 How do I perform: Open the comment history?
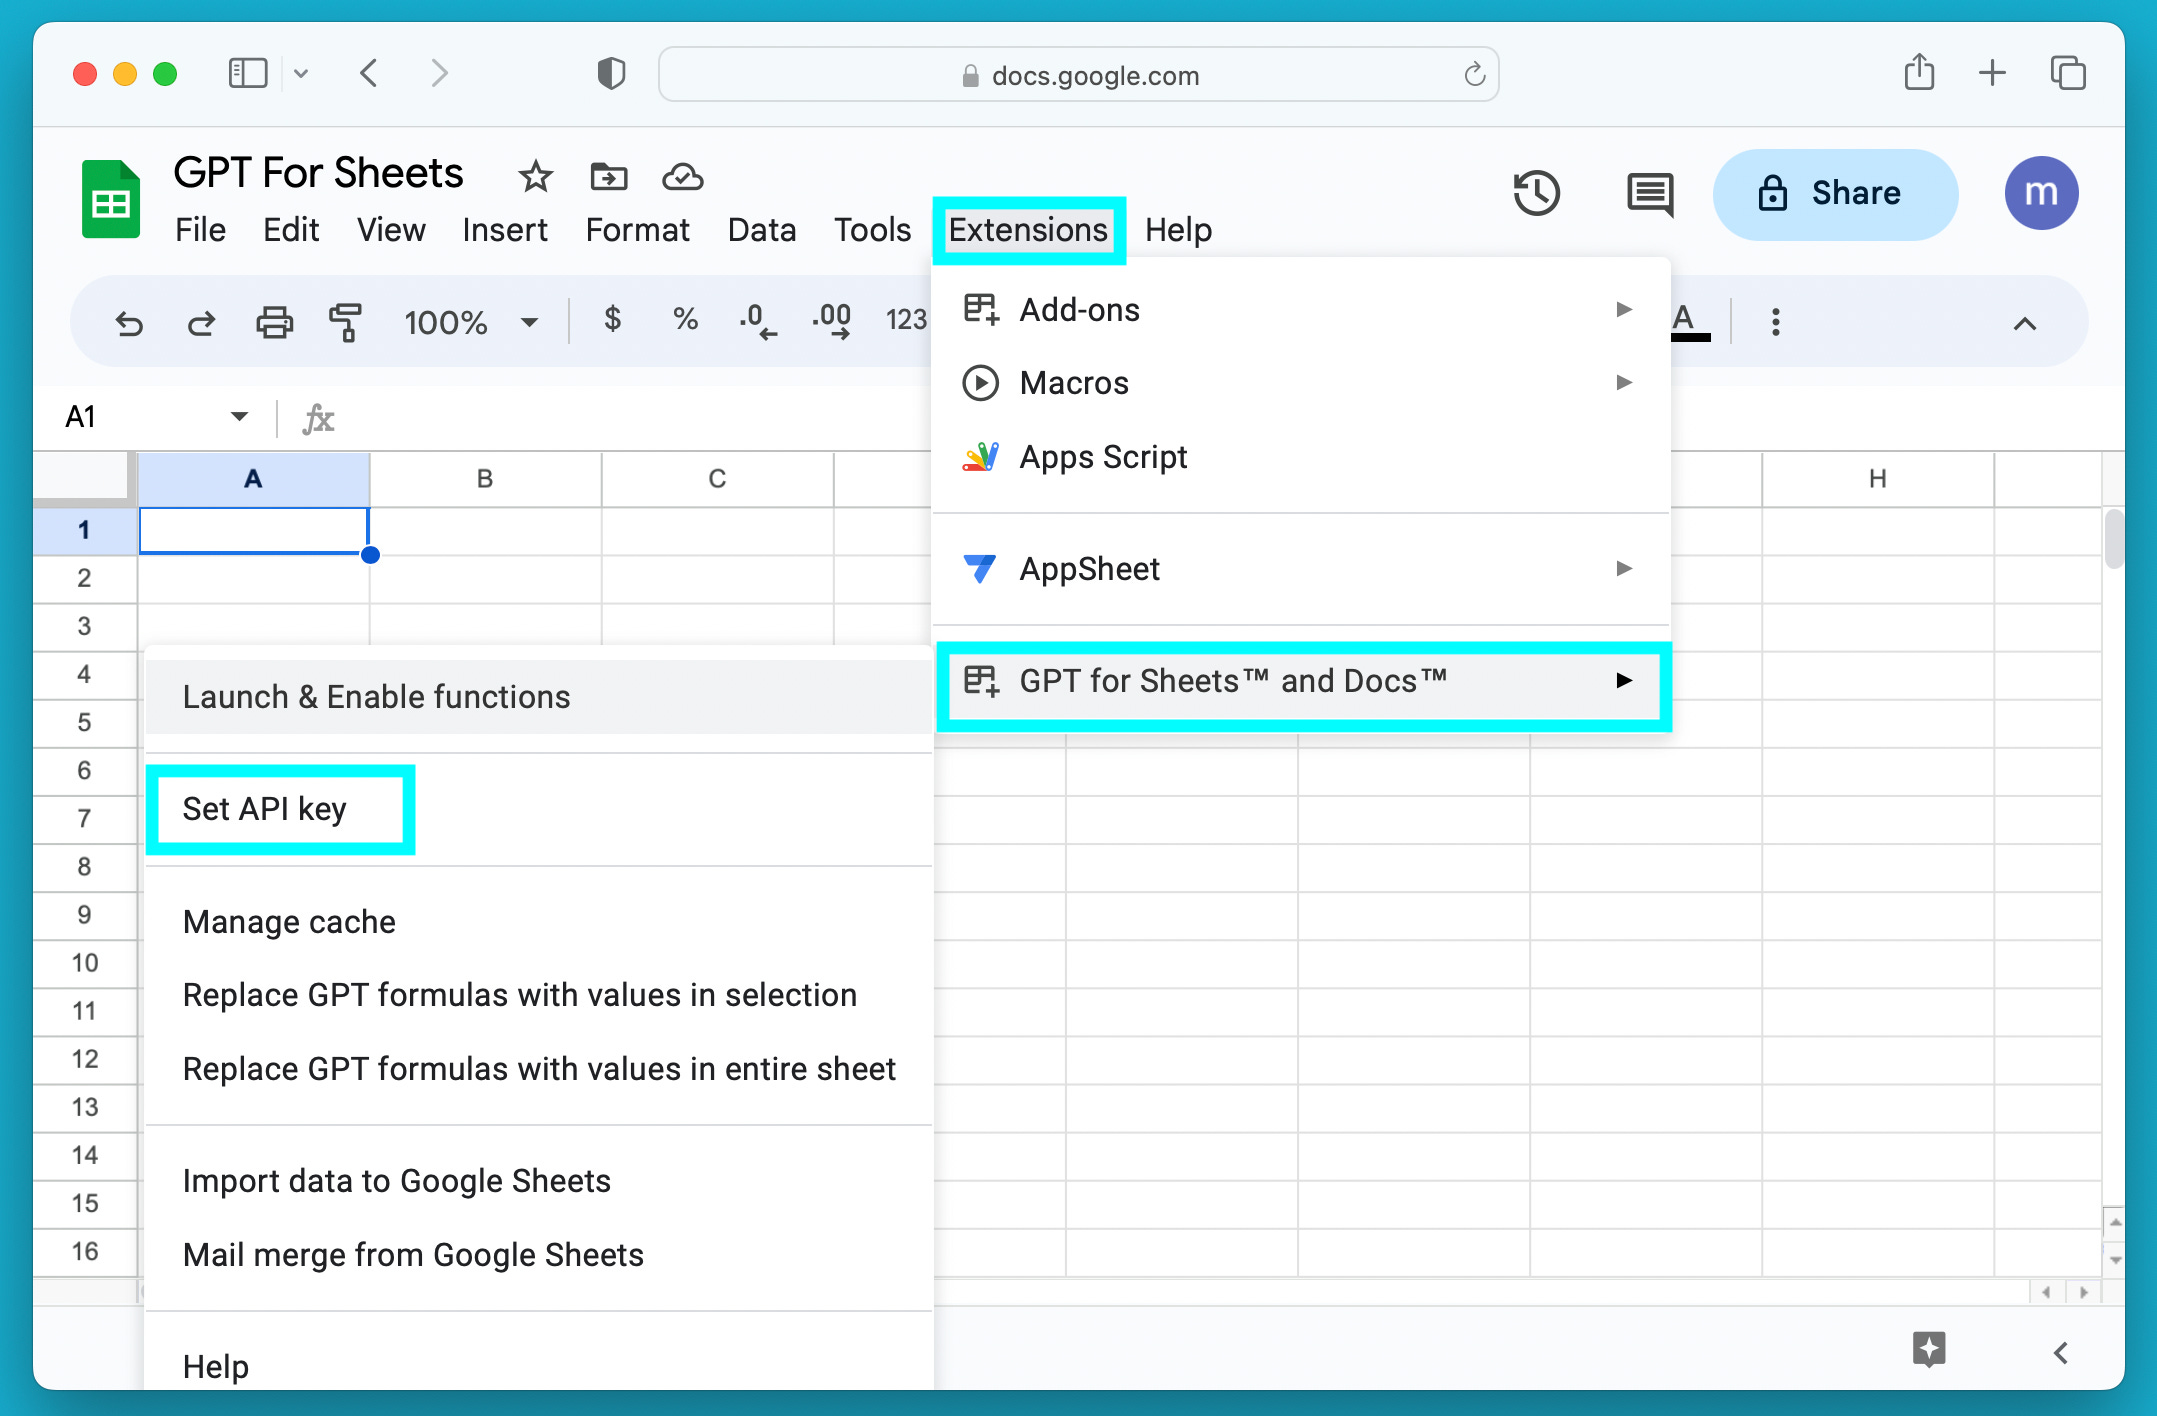click(x=1648, y=193)
